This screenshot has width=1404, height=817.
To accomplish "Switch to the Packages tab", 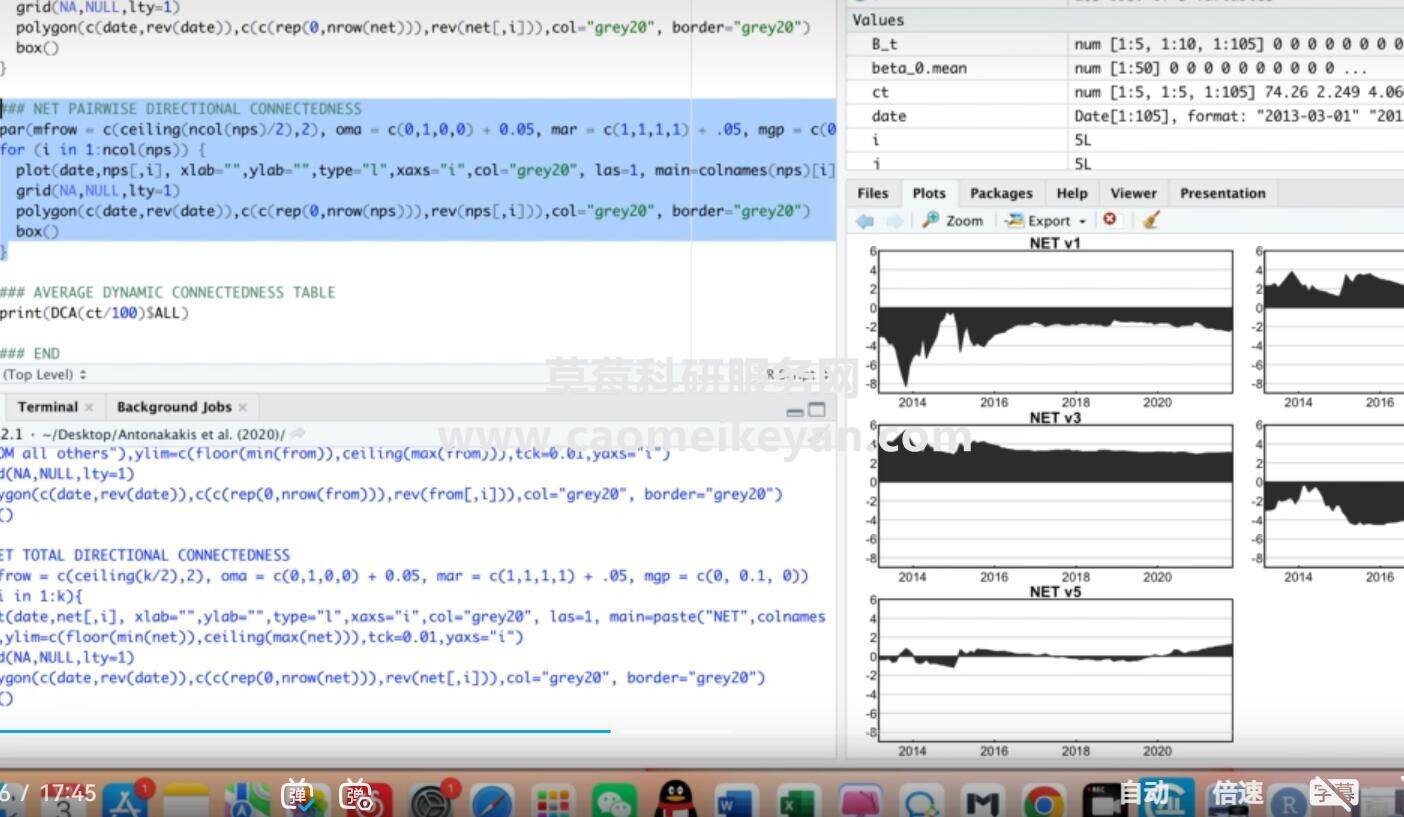I will coord(1000,193).
